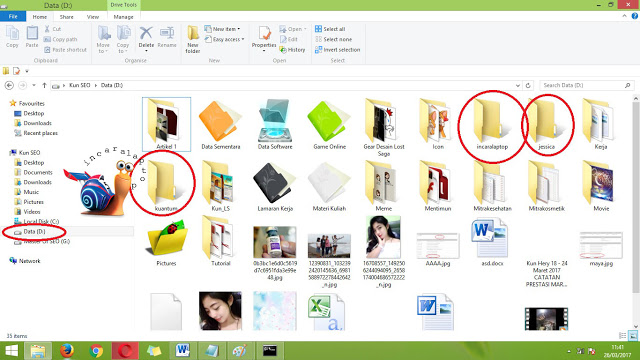Click Invert selection
The height and width of the screenshot is (360, 640).
point(337,50)
